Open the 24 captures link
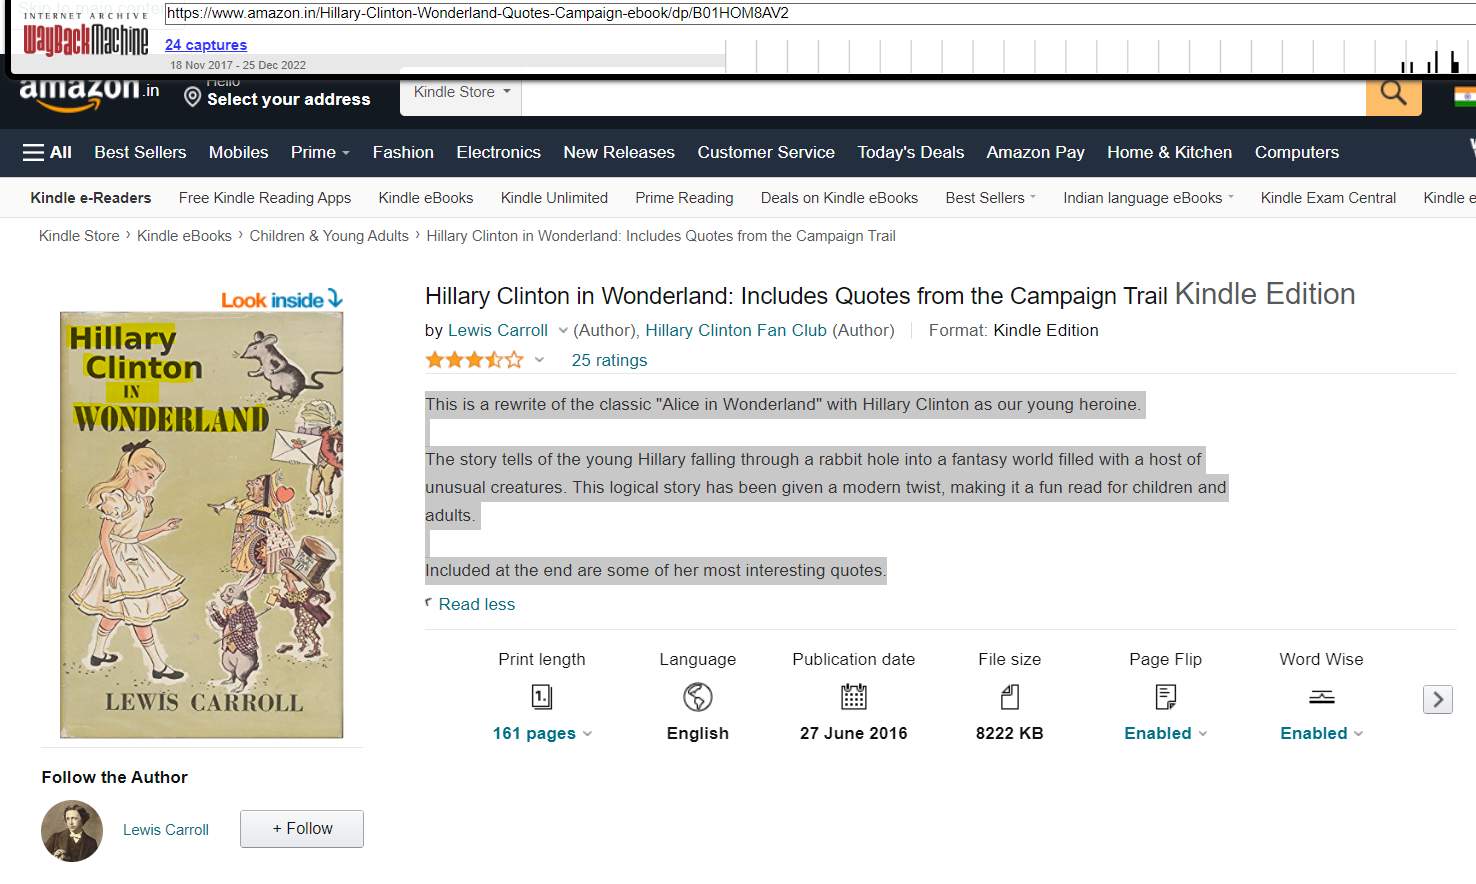1476x884 pixels. pyautogui.click(x=206, y=45)
